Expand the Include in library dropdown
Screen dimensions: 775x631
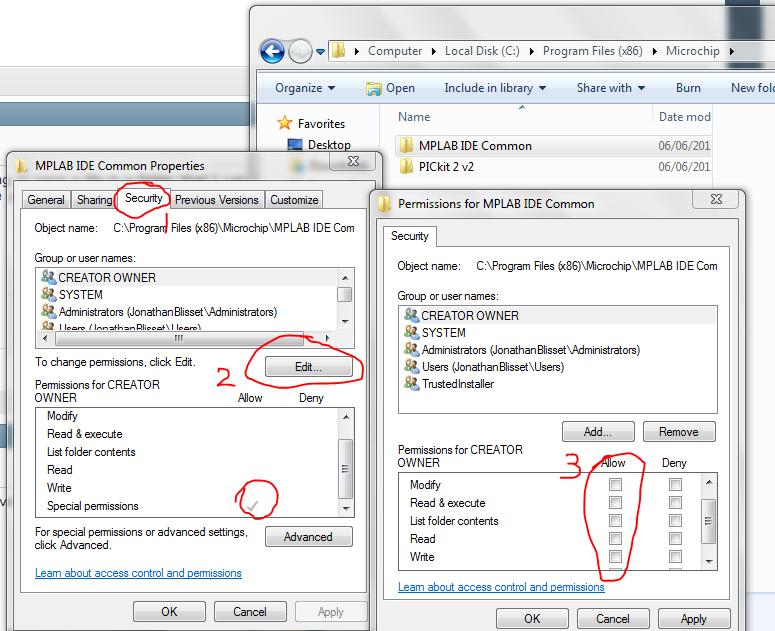pyautogui.click(x=494, y=88)
